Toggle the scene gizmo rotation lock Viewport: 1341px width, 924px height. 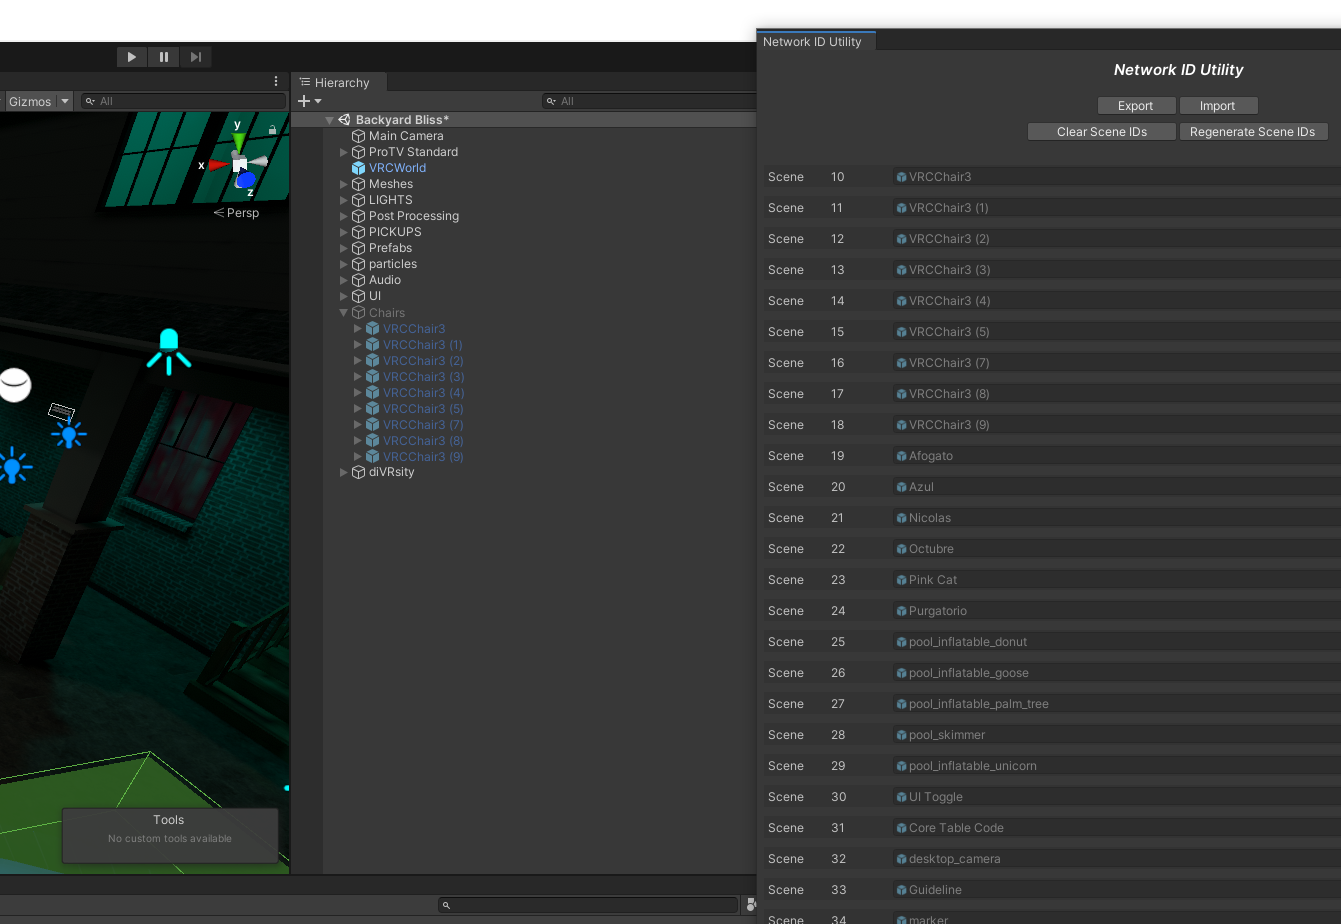272,129
